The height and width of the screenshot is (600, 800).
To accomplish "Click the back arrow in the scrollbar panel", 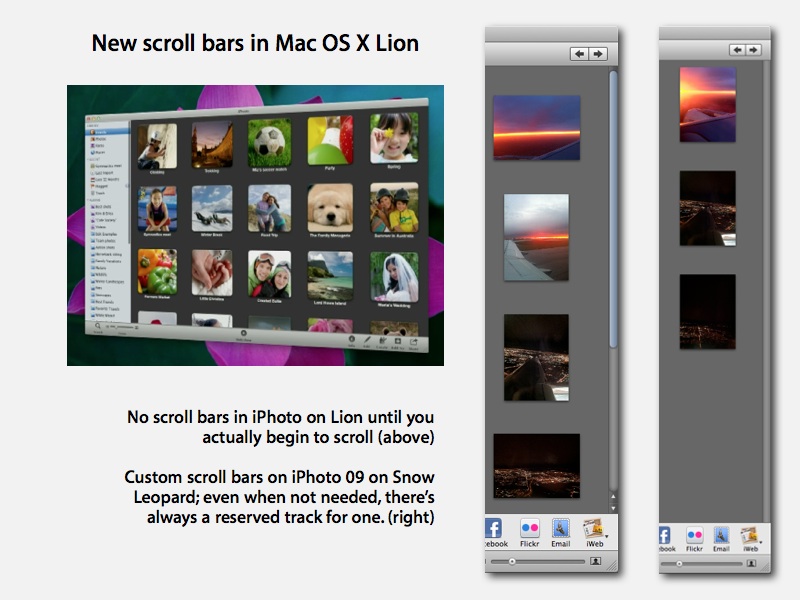I will 580,54.
